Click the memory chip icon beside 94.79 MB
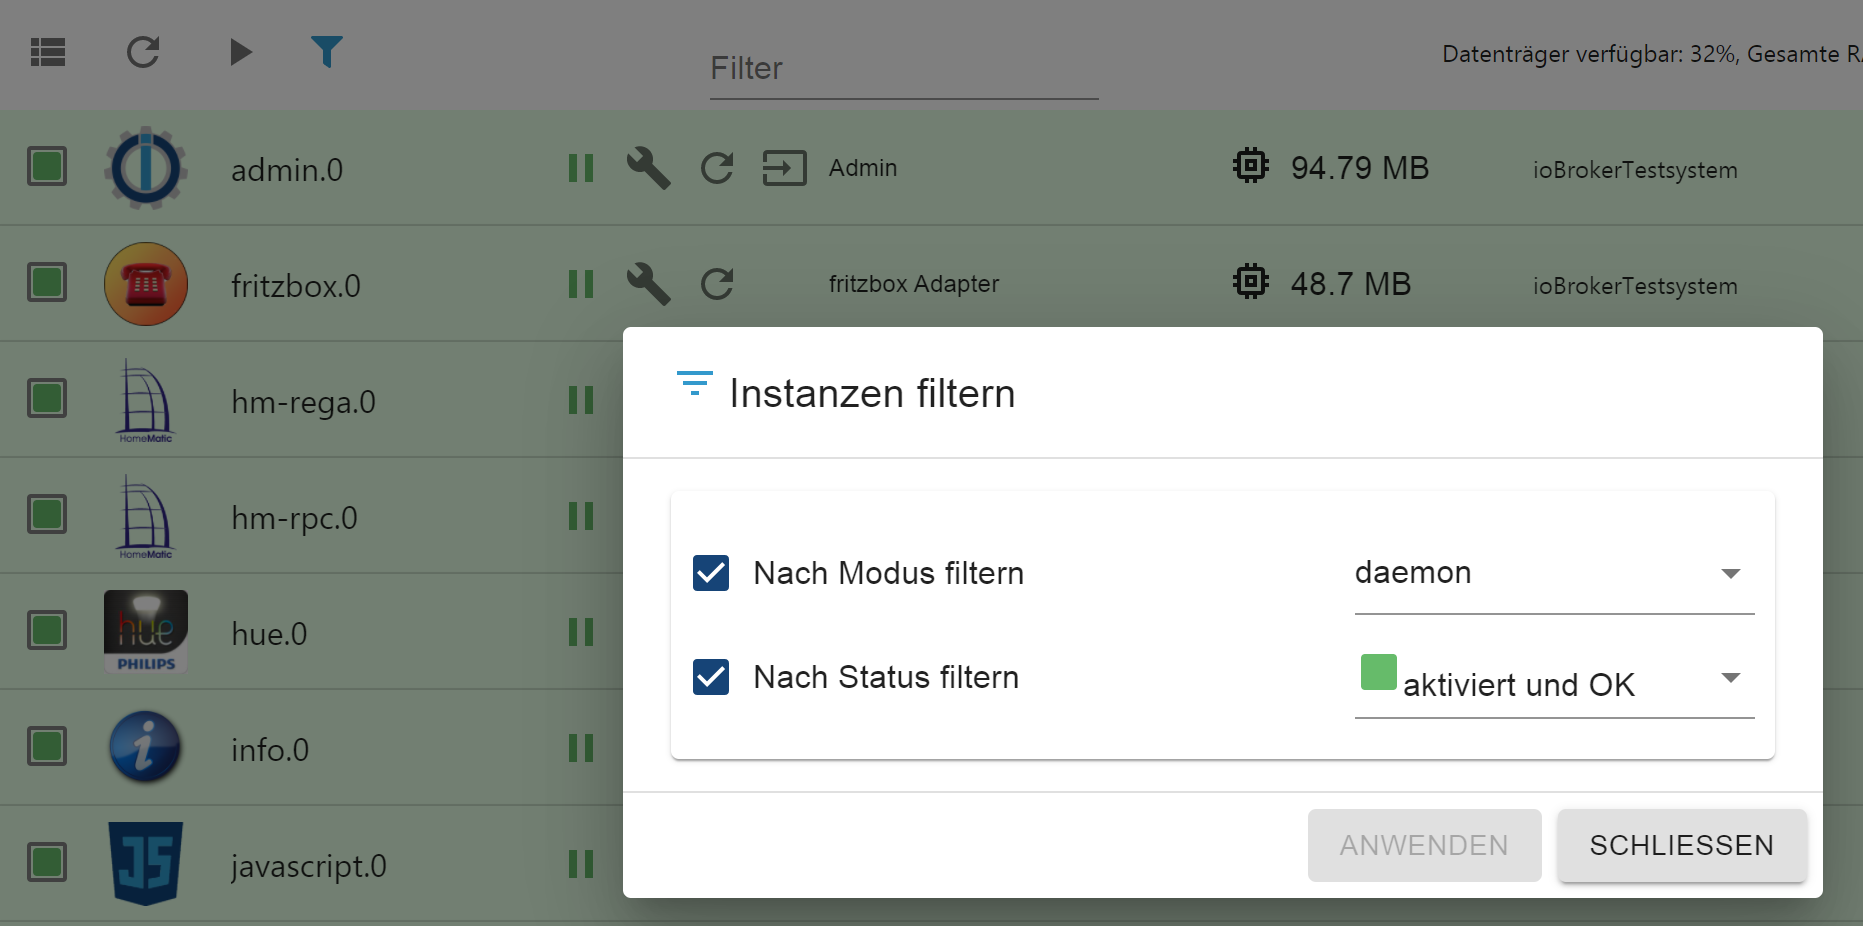Image resolution: width=1863 pixels, height=926 pixels. point(1250,166)
